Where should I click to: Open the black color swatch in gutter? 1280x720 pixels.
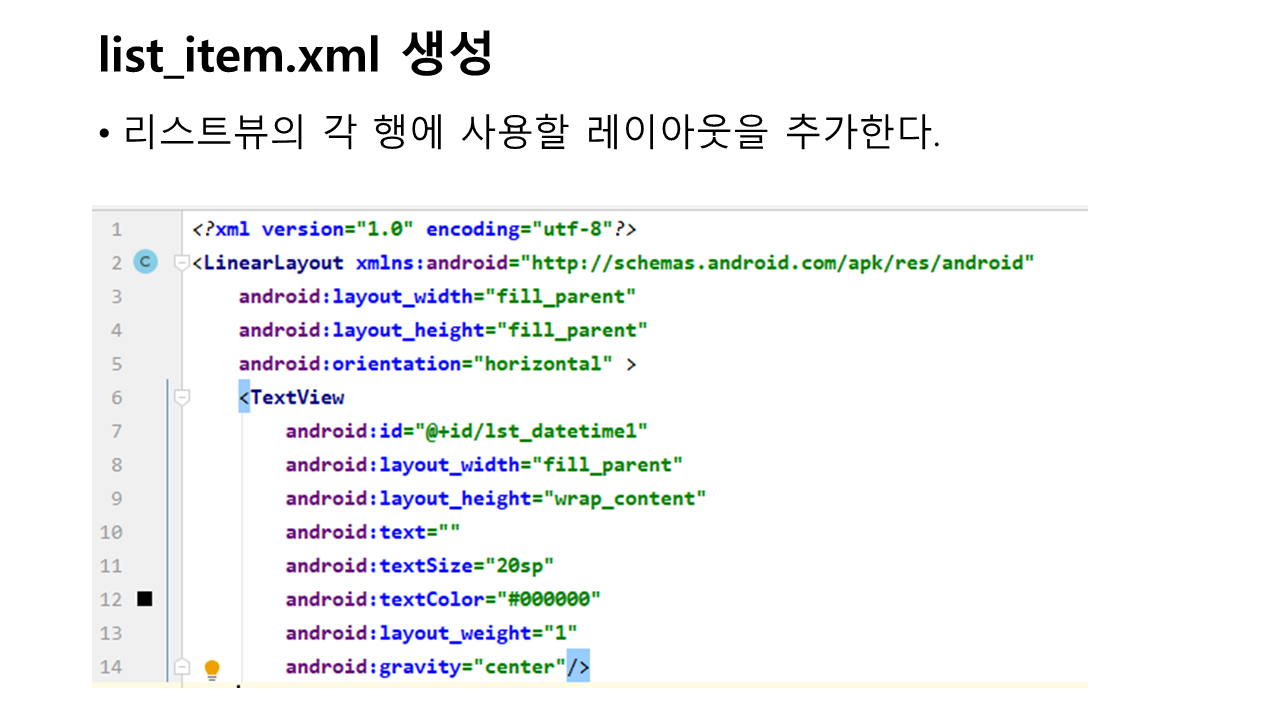145,599
